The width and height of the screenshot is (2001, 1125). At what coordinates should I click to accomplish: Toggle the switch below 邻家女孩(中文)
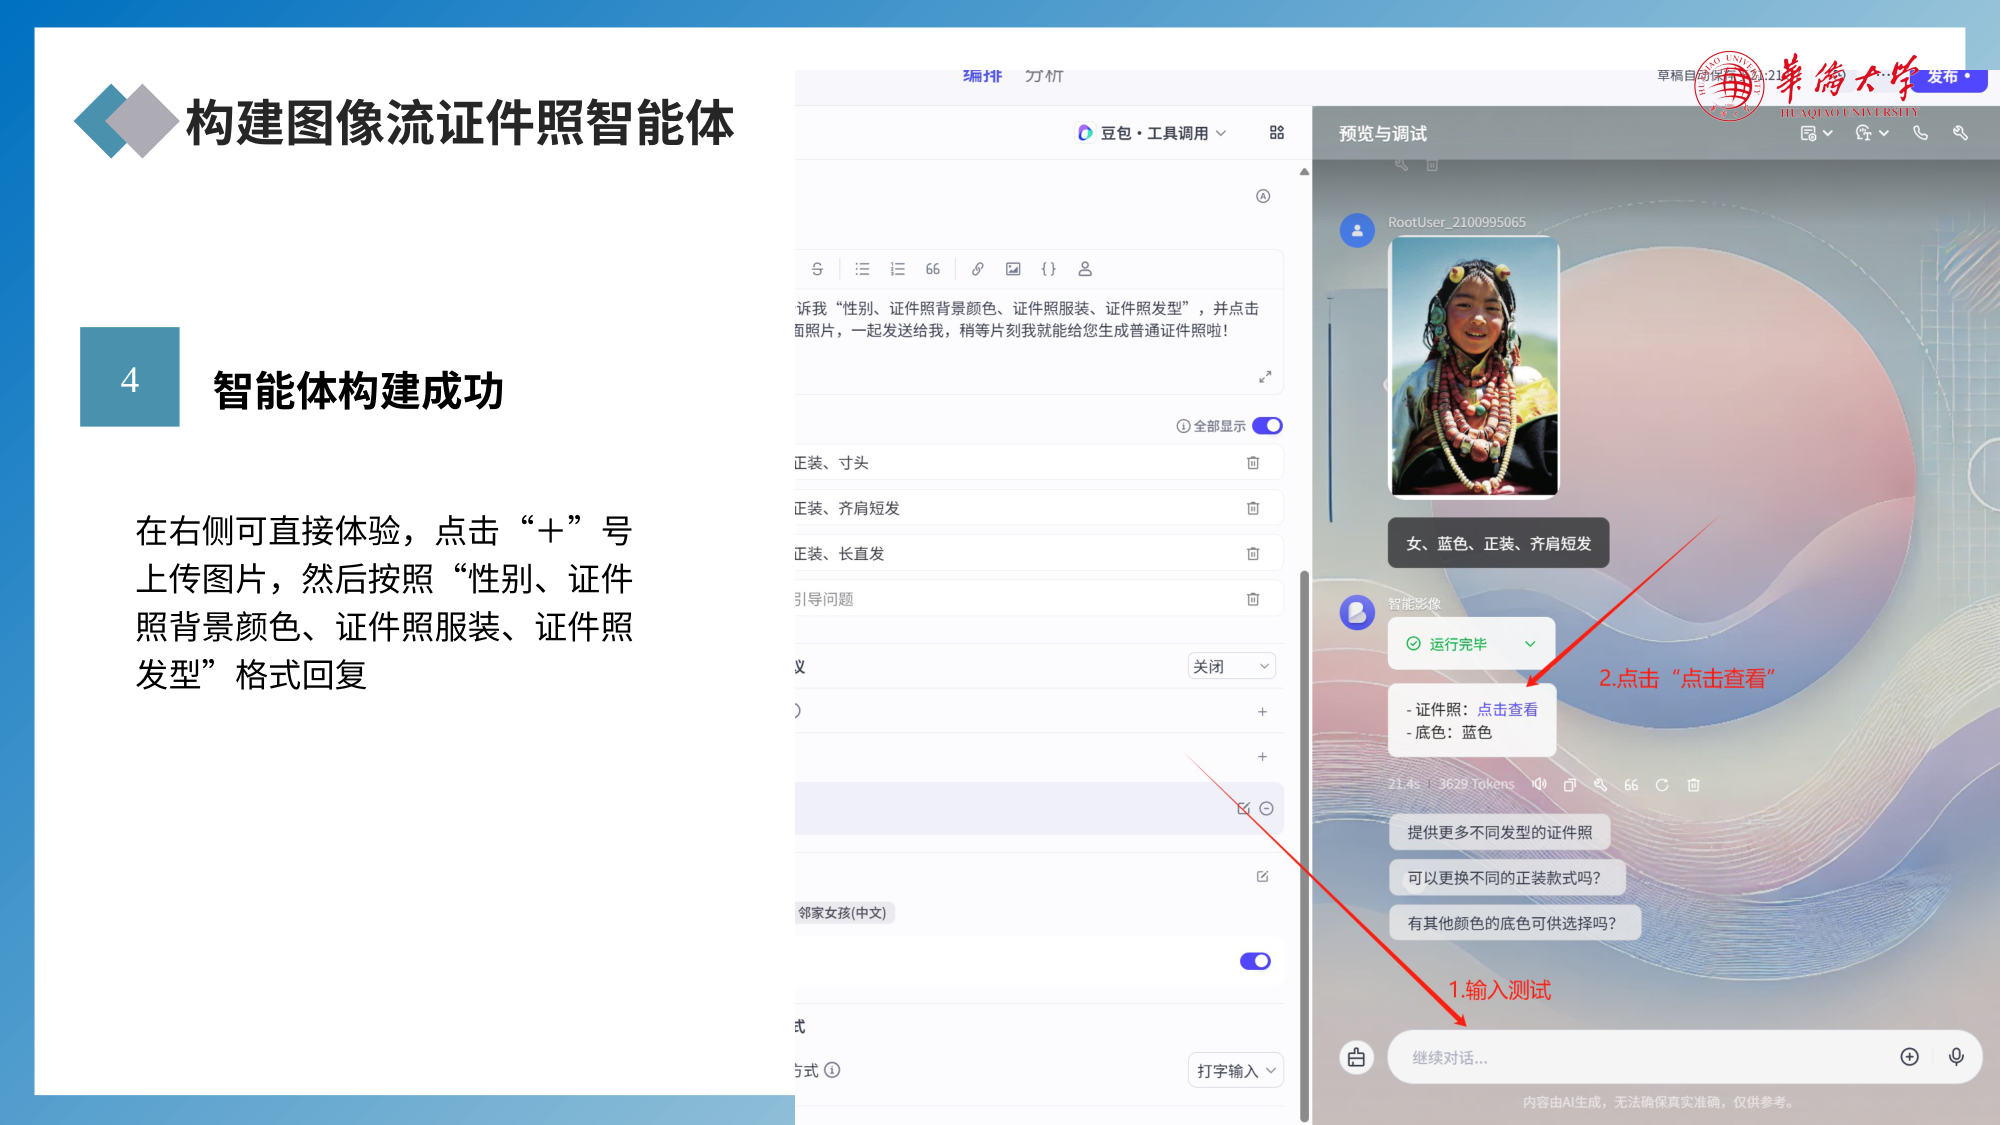(1255, 961)
